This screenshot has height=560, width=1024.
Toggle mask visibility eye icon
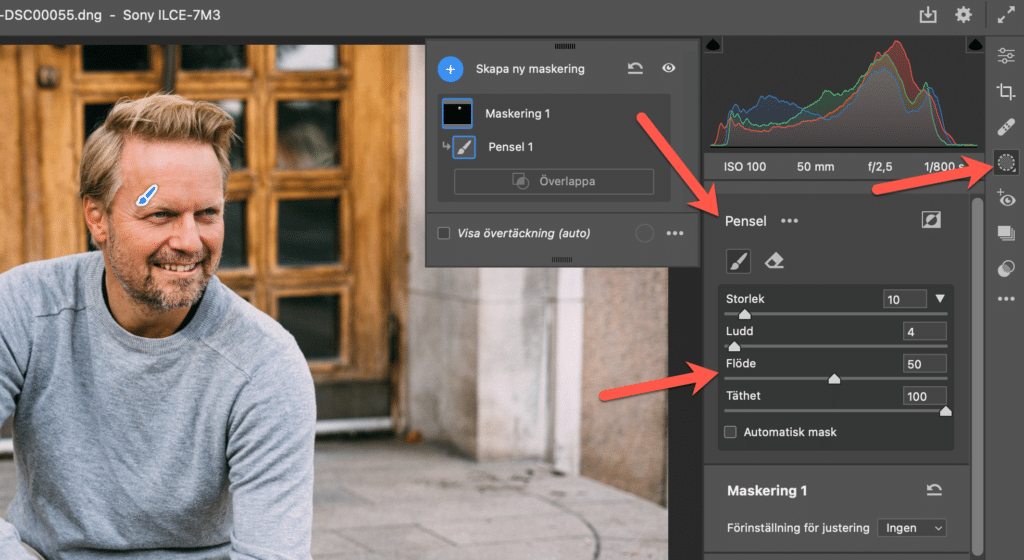669,69
